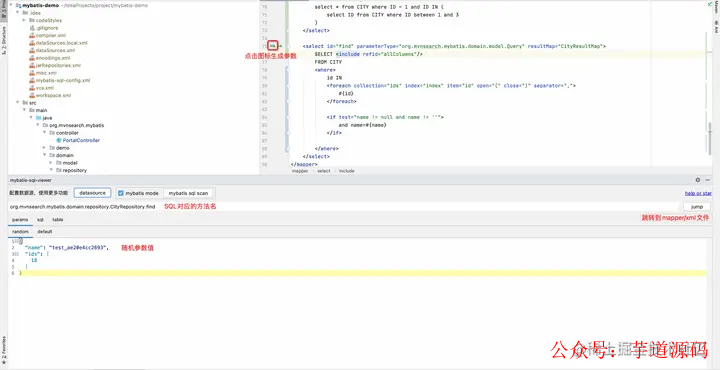Collapse the domain package
Viewport: 720px width, 370px height.
pos(44,155)
